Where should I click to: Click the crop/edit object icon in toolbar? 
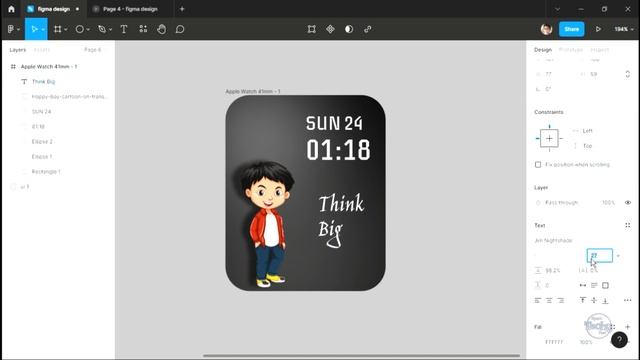[x=311, y=29]
